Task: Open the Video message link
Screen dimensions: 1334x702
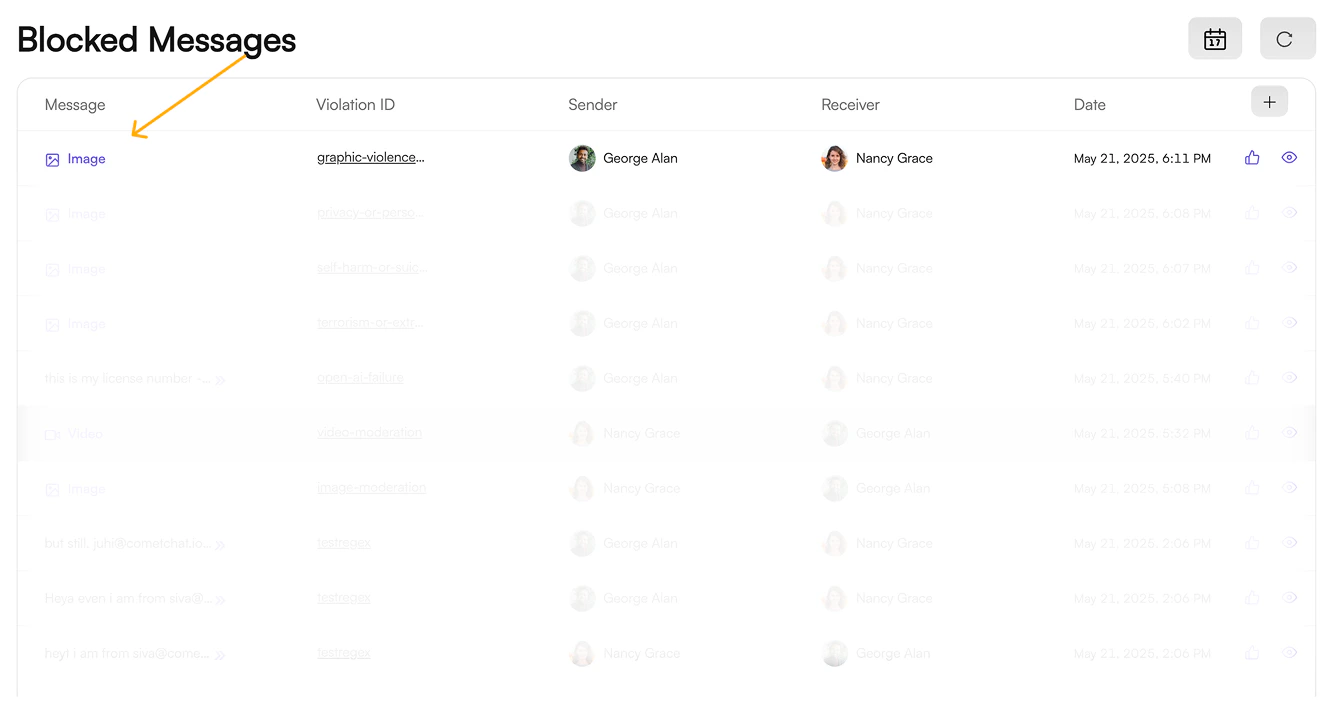Action: (x=85, y=434)
